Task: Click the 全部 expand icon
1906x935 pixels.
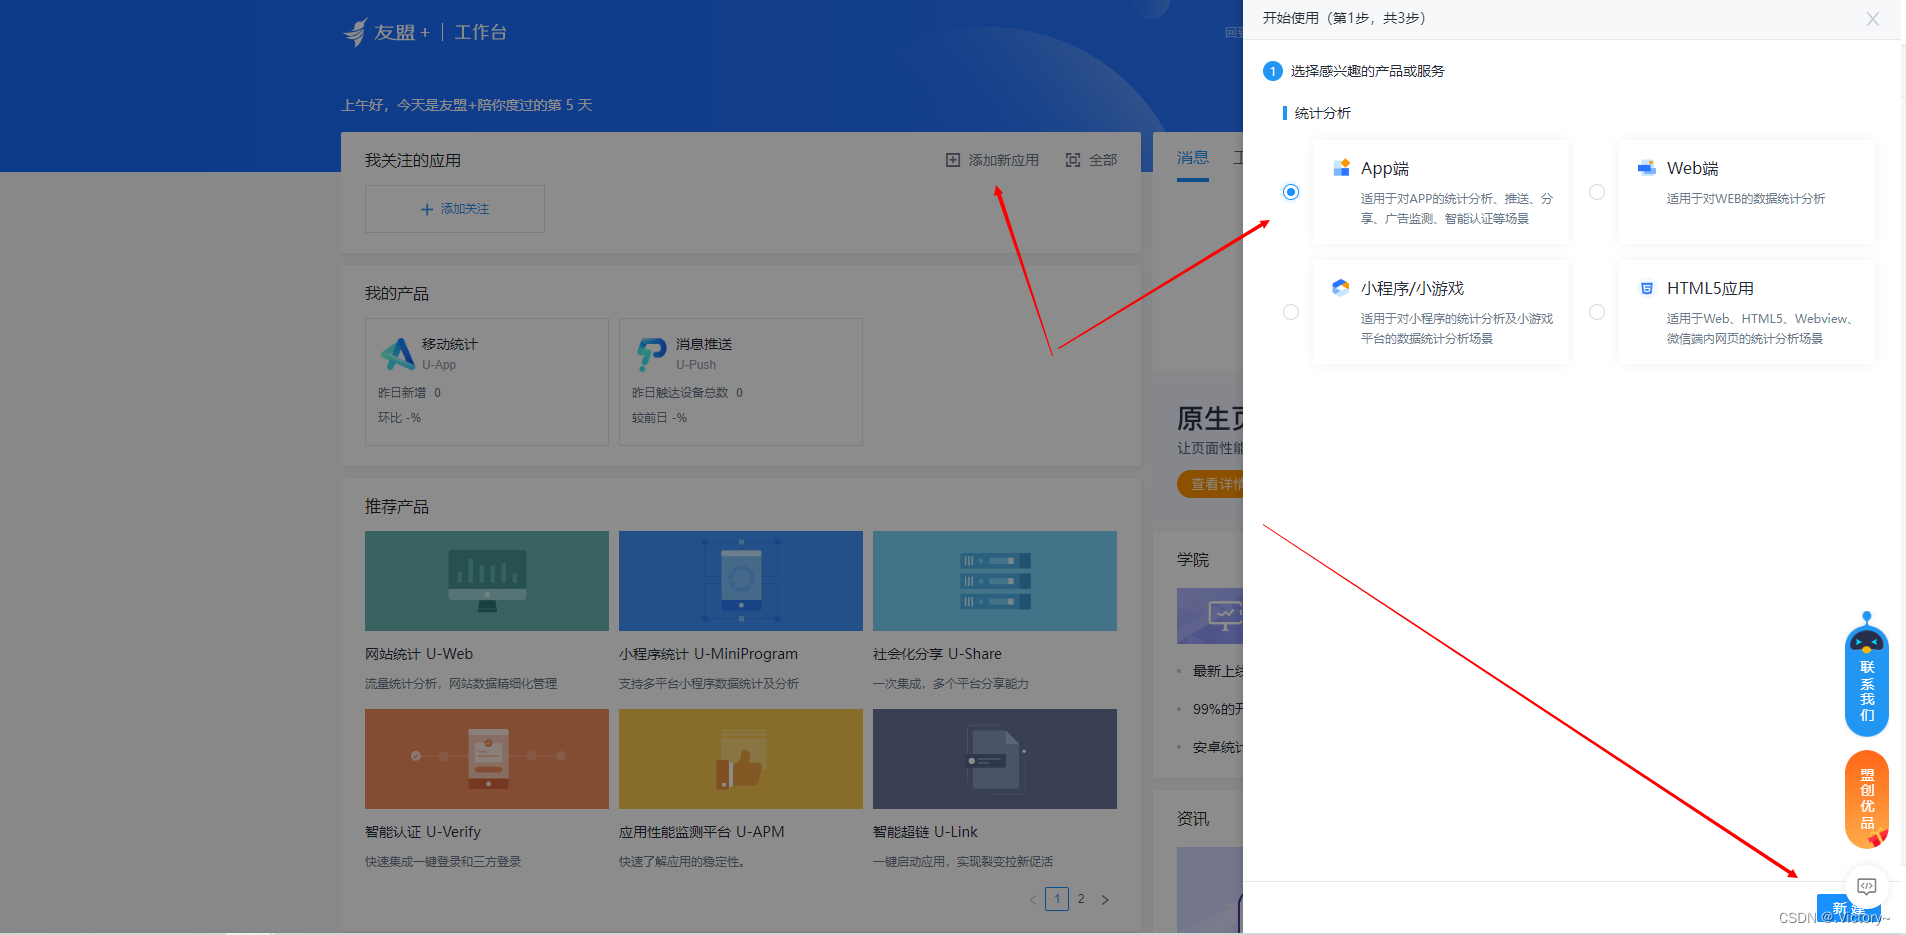Action: pyautogui.click(x=1073, y=160)
